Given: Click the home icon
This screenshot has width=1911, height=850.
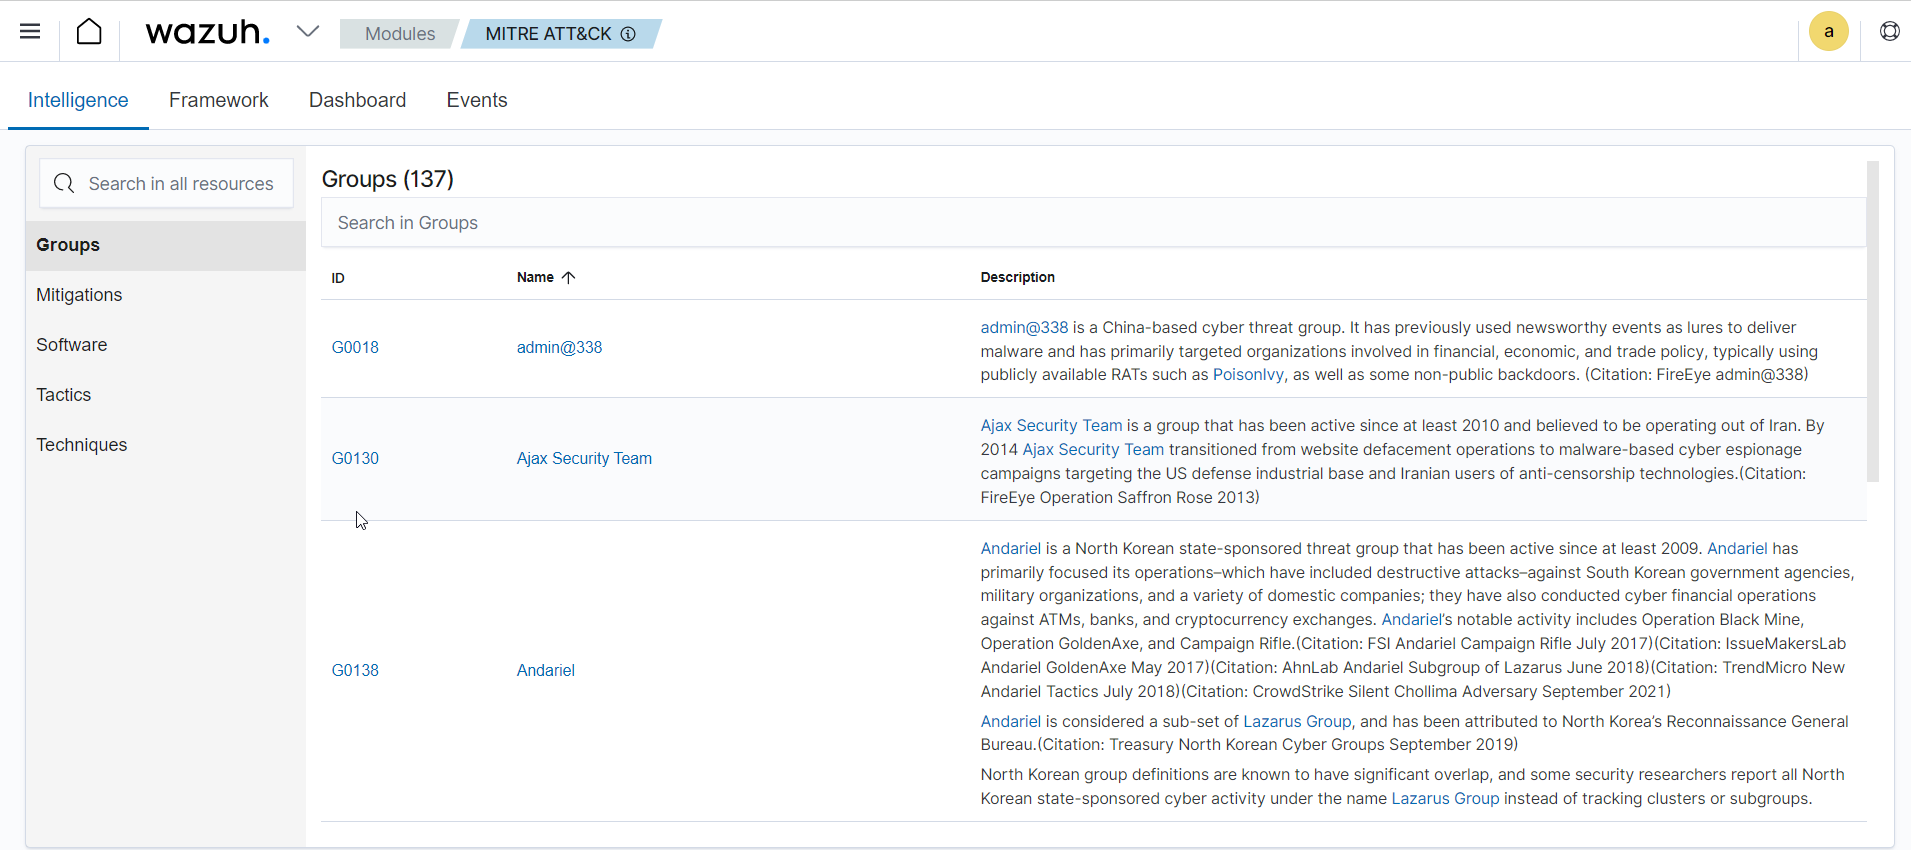Looking at the screenshot, I should [x=89, y=32].
